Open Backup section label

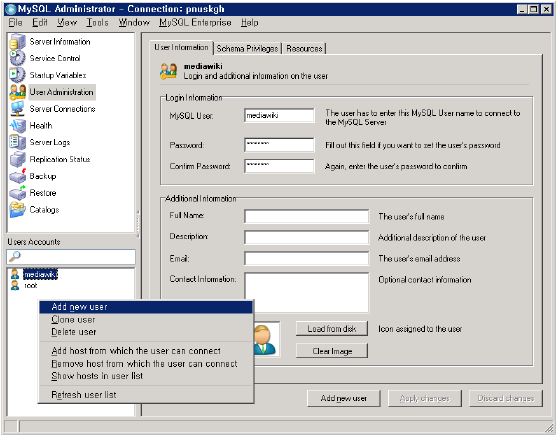click(43, 176)
